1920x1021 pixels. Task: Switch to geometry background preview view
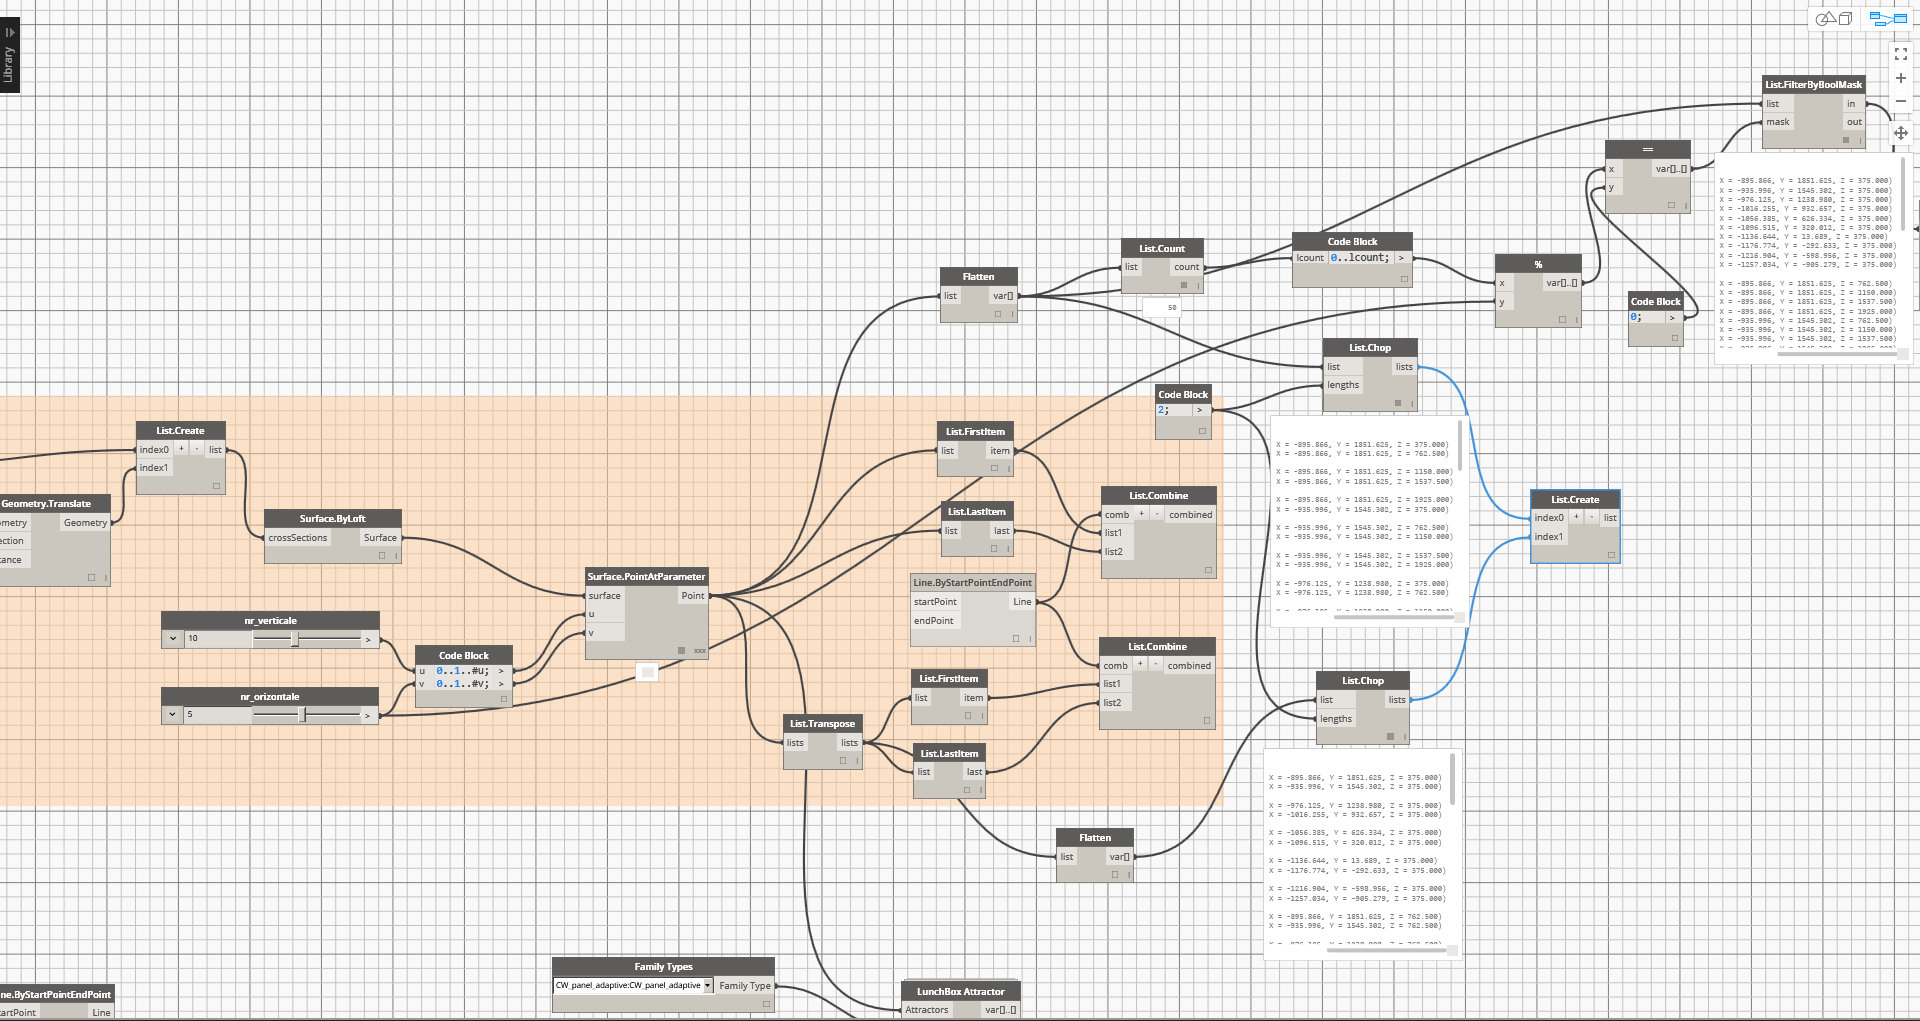[1834, 18]
